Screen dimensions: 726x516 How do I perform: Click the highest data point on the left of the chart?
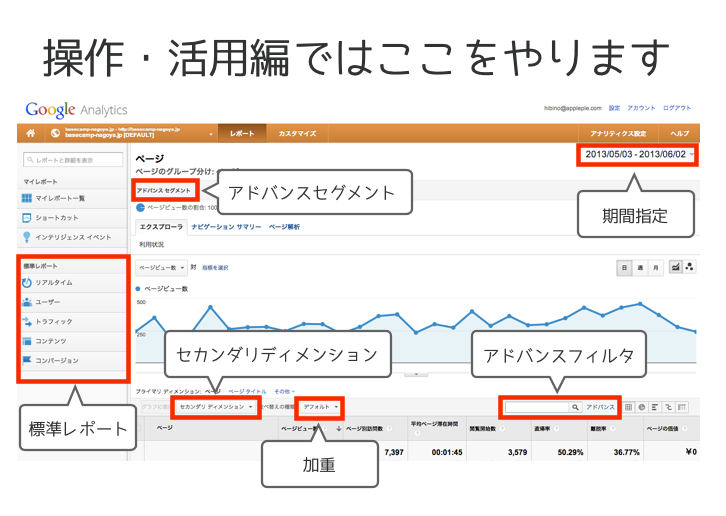[x=210, y=307]
